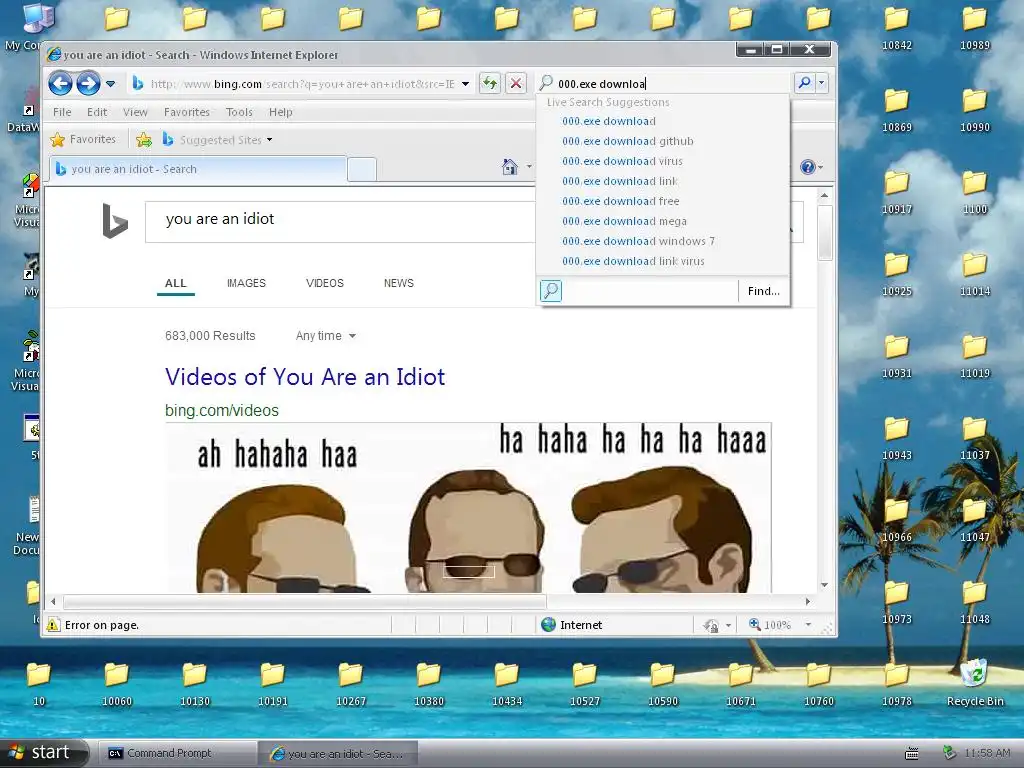This screenshot has height=768, width=1024.
Task: Click the 'ah hahaha haa' video thumbnail
Action: tap(468, 508)
